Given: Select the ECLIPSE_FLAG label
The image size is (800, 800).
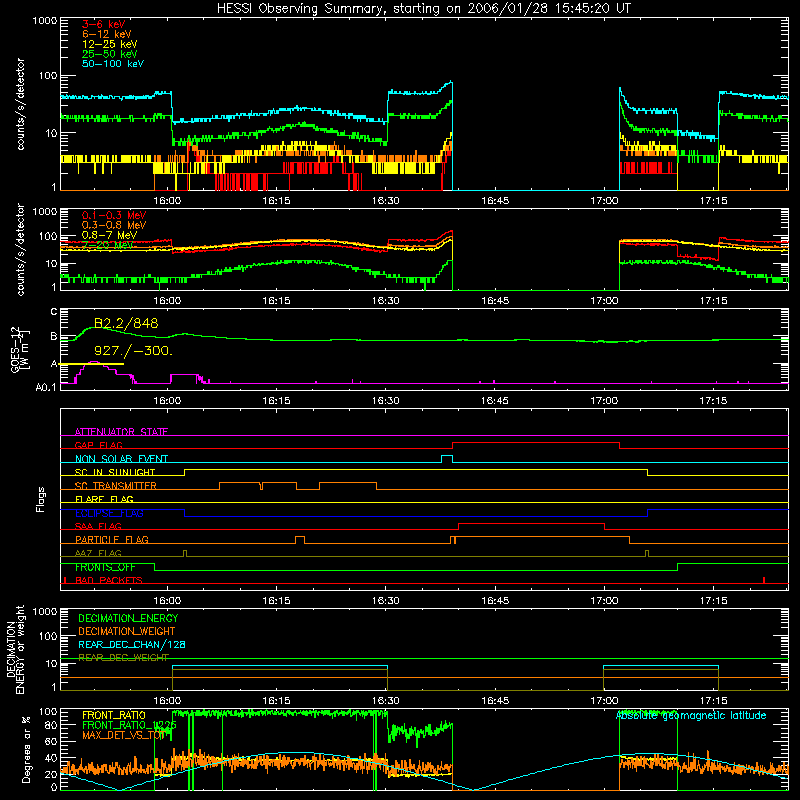Looking at the screenshot, I should click(x=109, y=513).
